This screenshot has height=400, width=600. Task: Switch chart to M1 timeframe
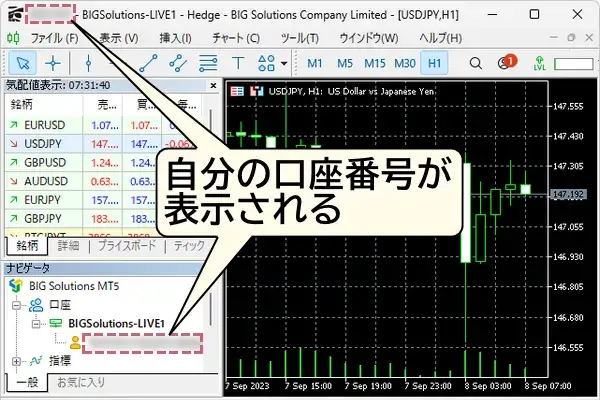[x=315, y=63]
